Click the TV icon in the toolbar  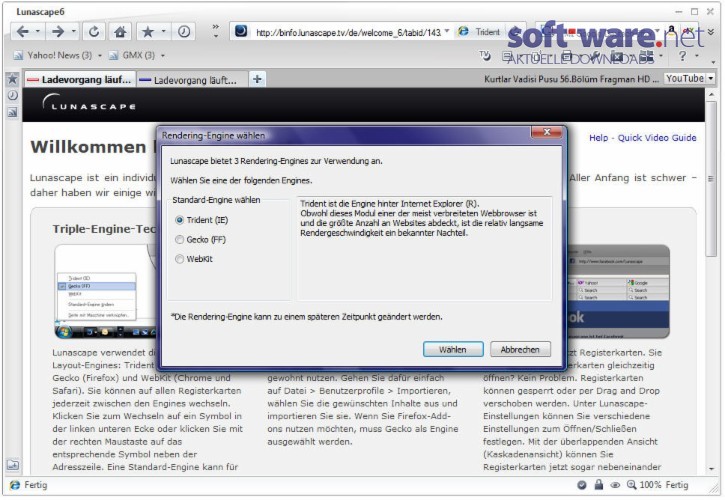(x=485, y=56)
